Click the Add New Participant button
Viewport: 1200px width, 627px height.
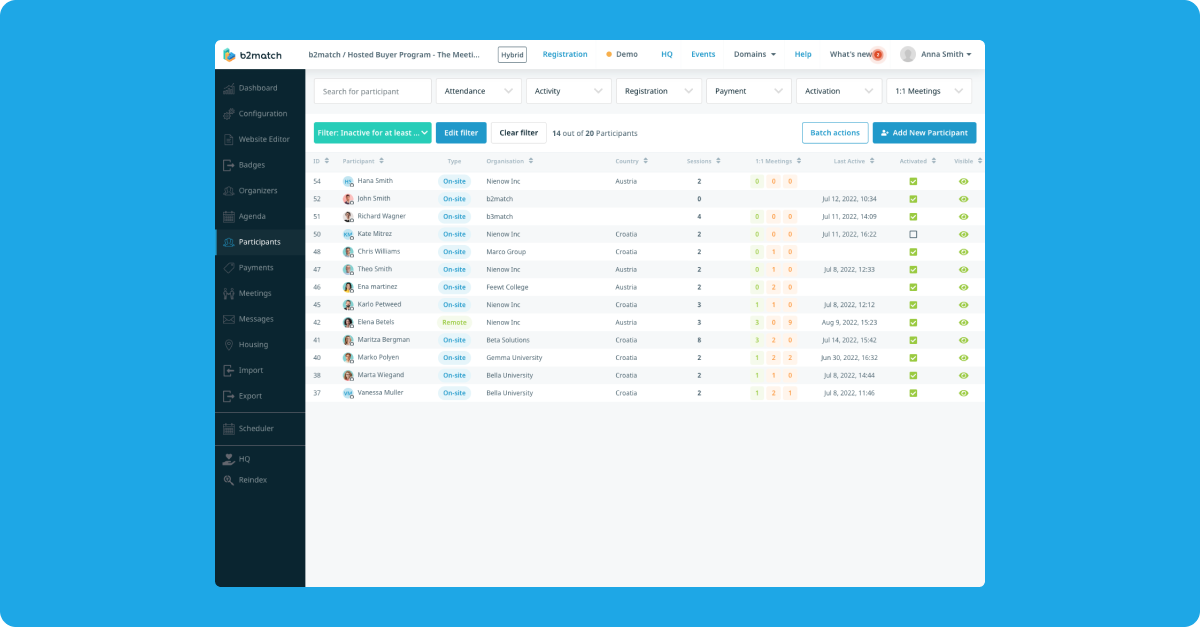pyautogui.click(x=924, y=132)
